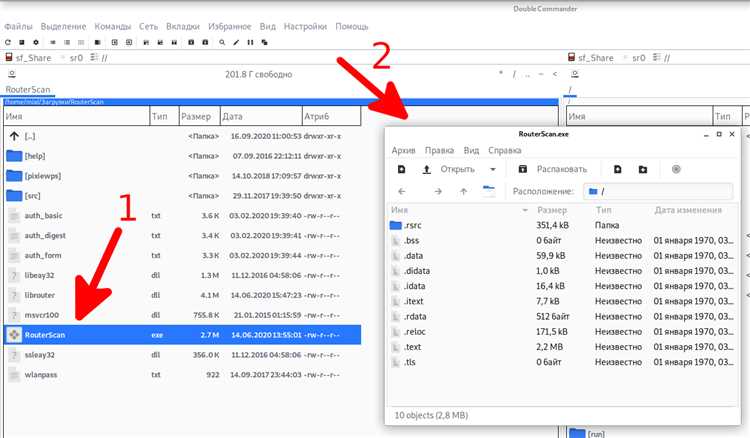The height and width of the screenshot is (438, 750).
Task: Open the Избранное menu
Action: tap(230, 26)
